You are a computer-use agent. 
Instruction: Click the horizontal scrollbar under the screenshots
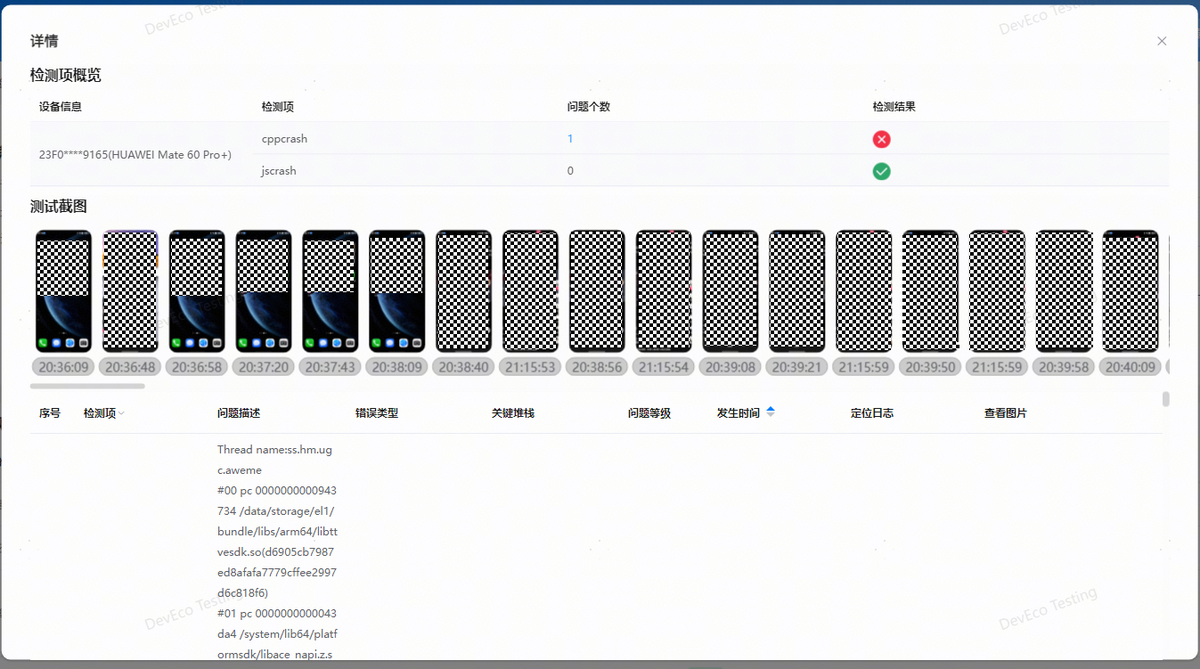pyautogui.click(x=87, y=386)
